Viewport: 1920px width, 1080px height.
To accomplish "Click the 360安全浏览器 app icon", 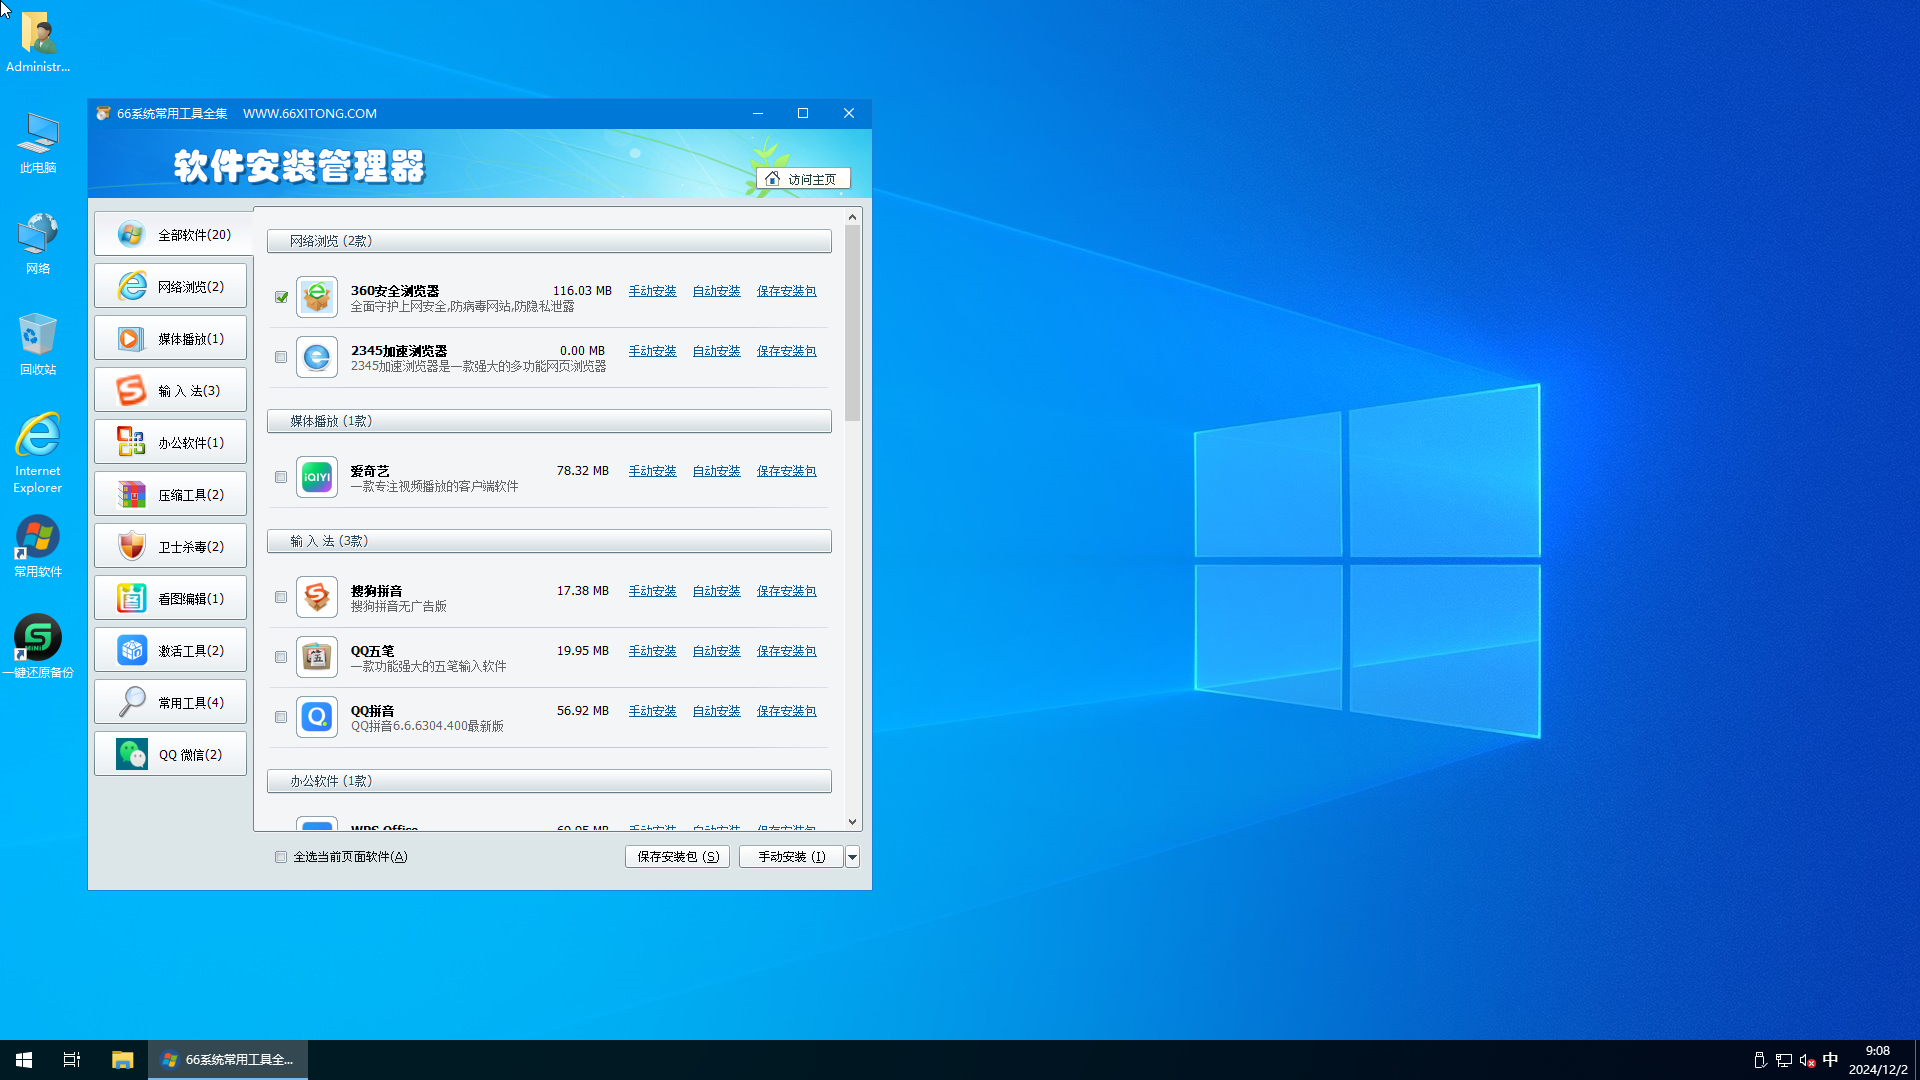I will pyautogui.click(x=317, y=297).
